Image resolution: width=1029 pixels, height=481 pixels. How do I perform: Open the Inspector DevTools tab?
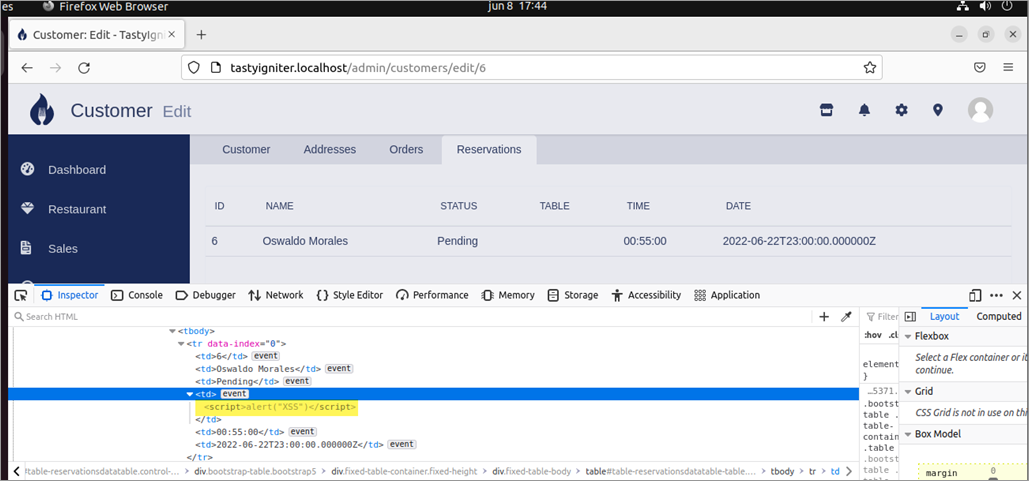[x=70, y=295]
